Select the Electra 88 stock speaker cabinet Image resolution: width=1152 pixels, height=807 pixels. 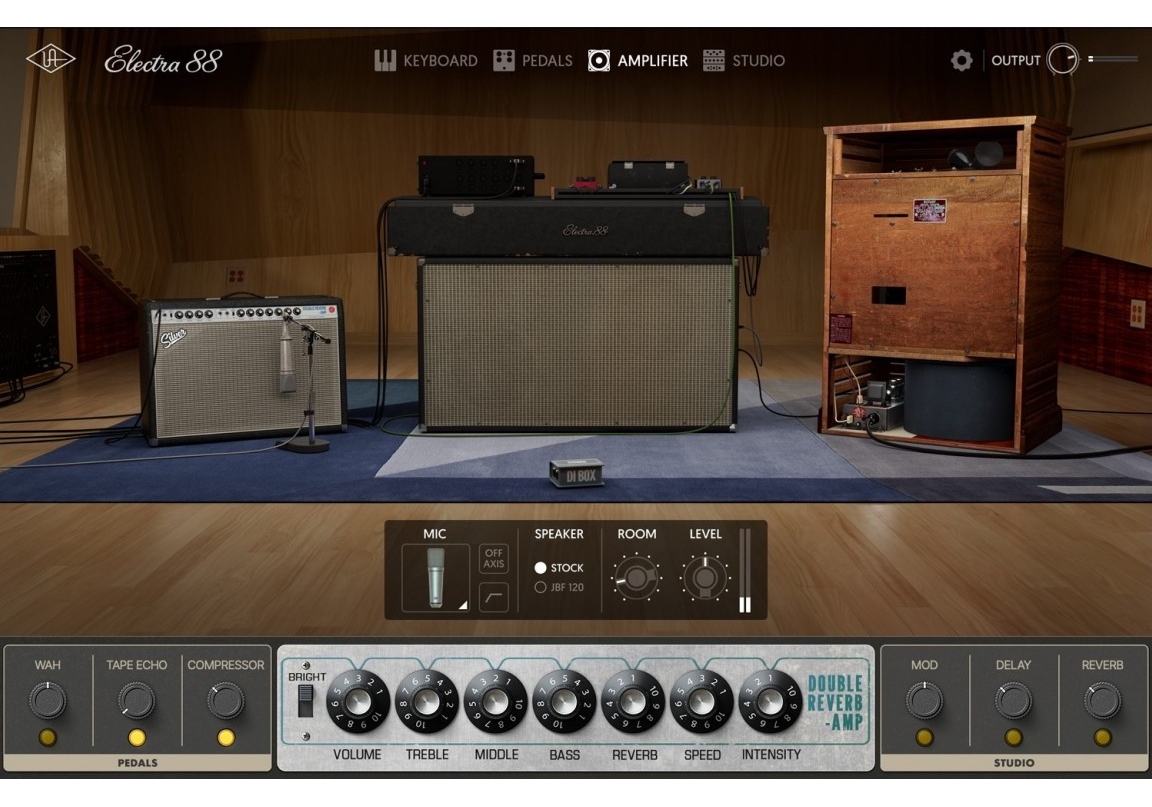tap(577, 344)
